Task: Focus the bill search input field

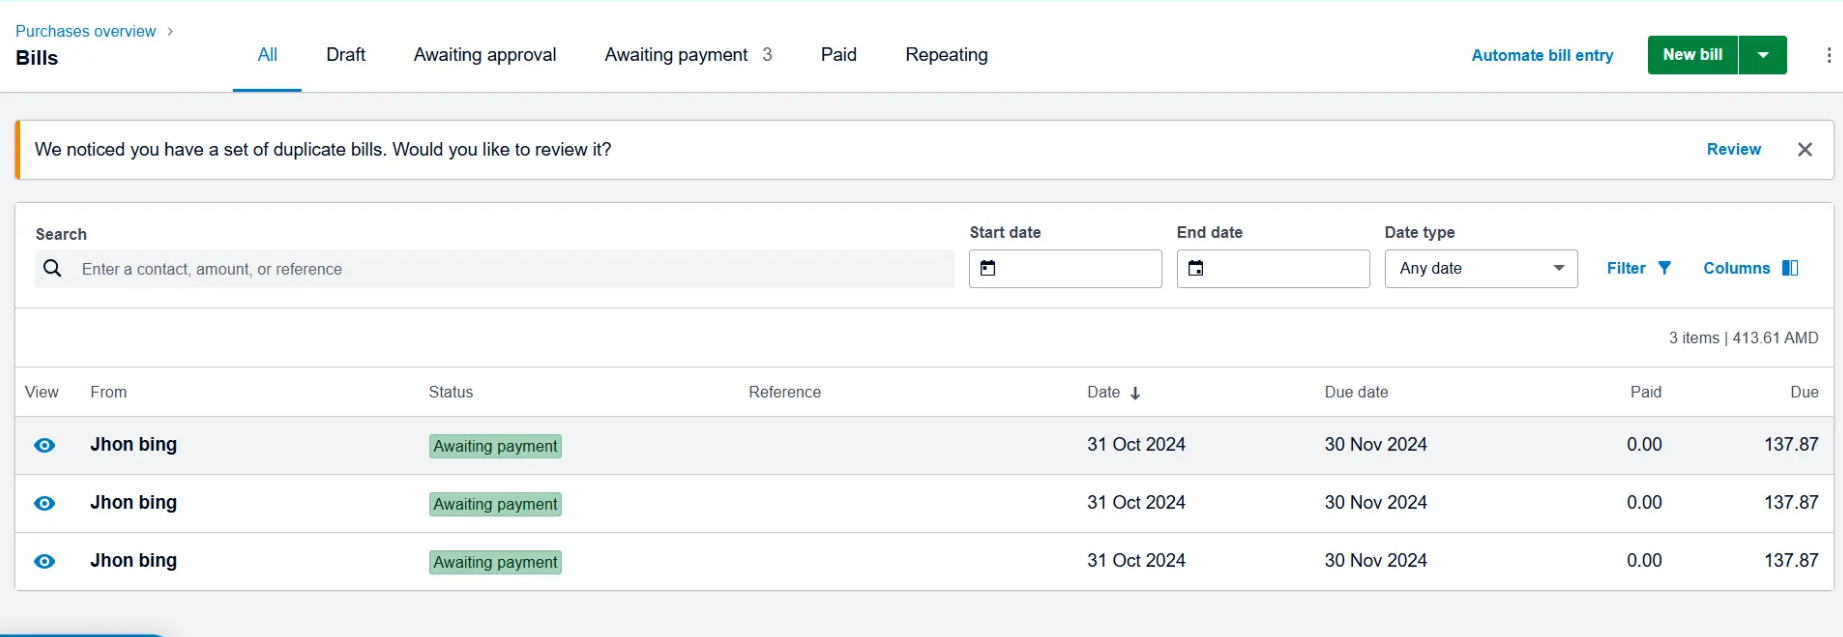Action: (495, 269)
